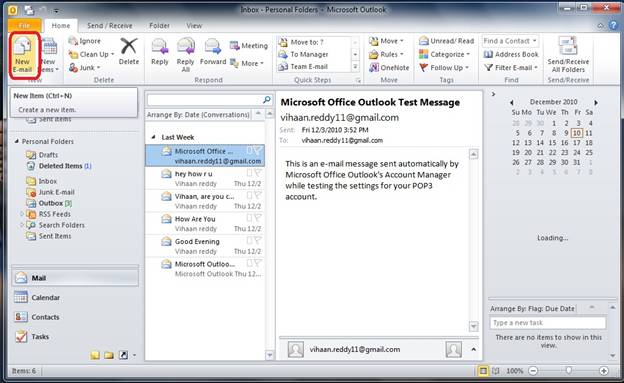Expand the Search Folders node
Screen dimensions: 624x383
(21, 225)
